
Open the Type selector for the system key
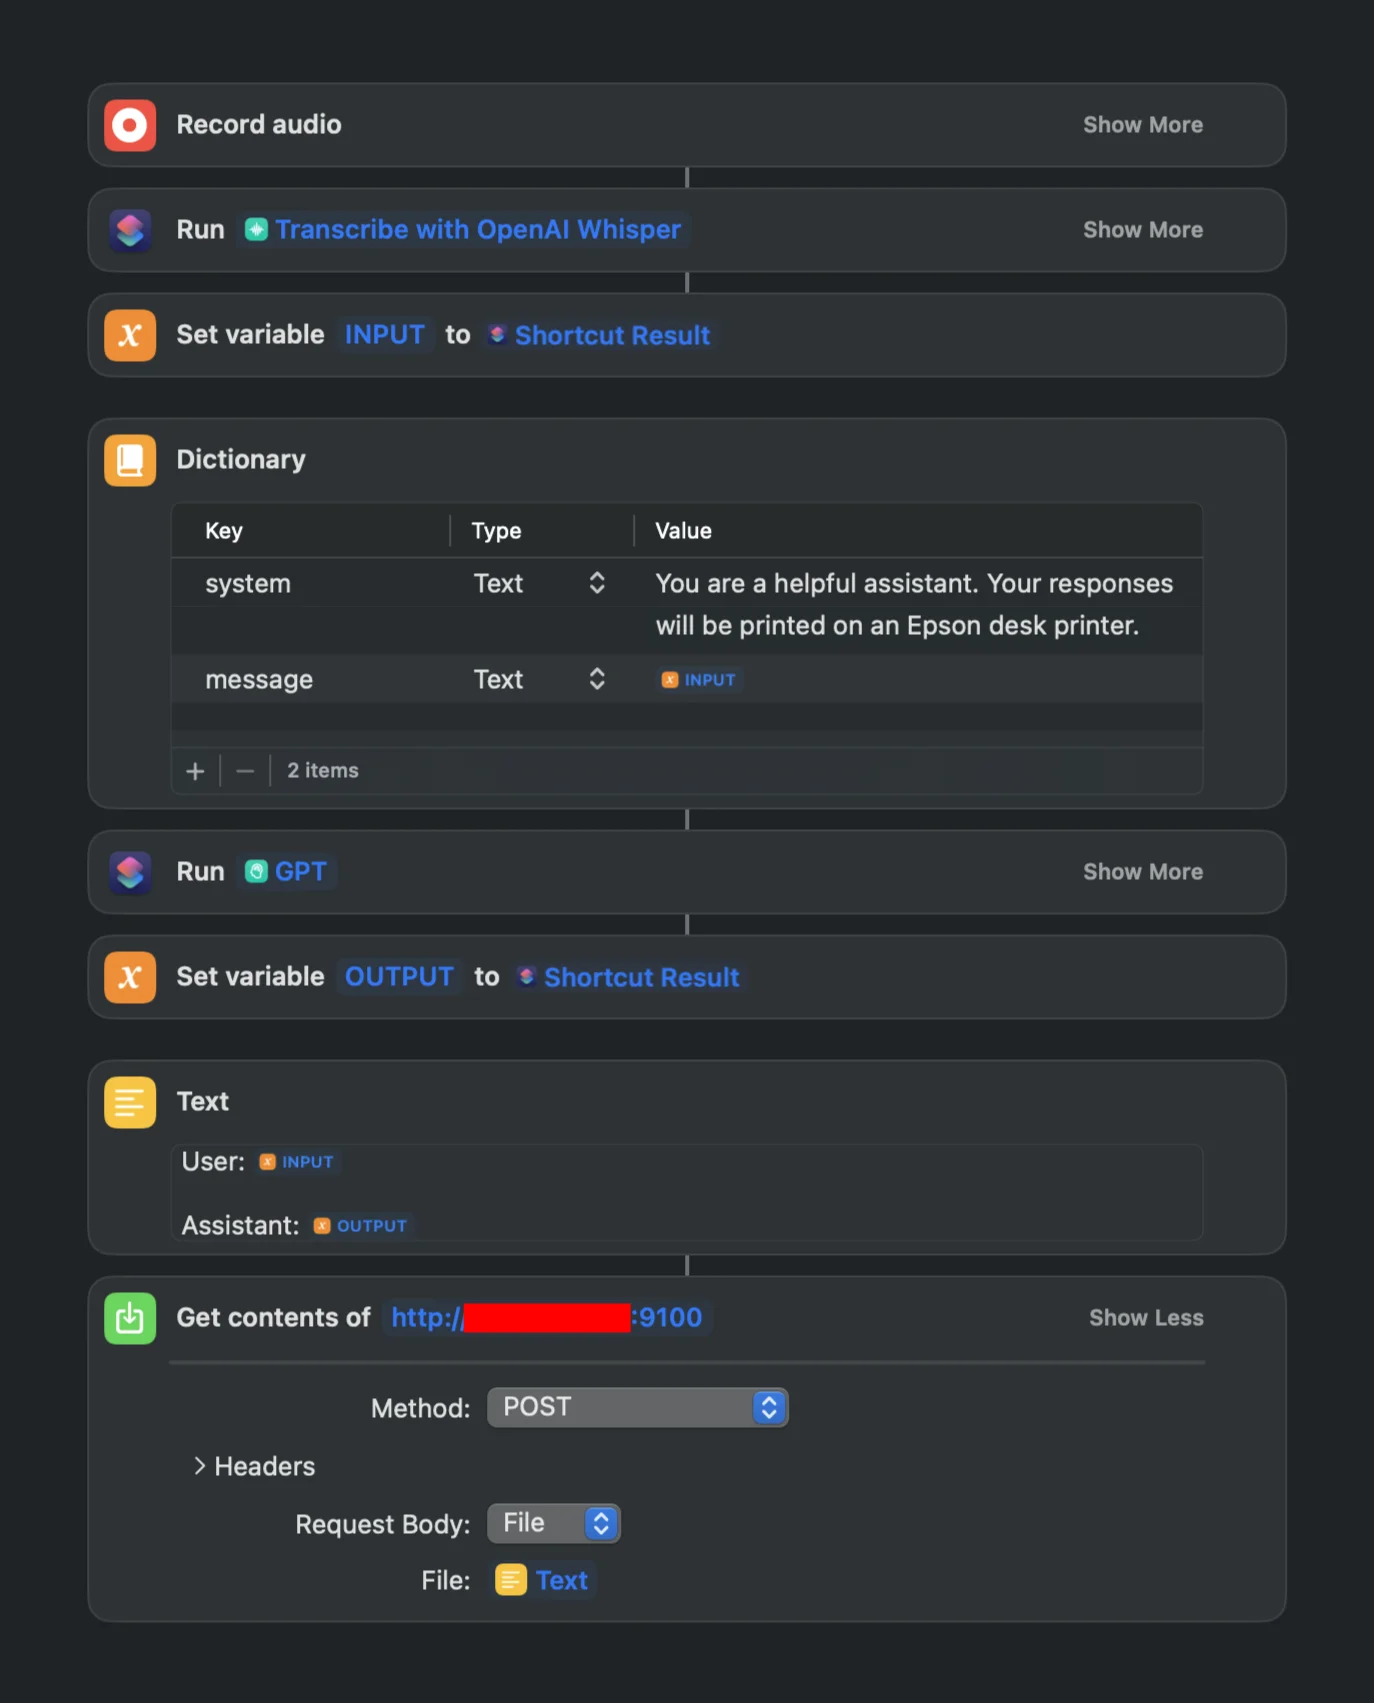click(596, 583)
